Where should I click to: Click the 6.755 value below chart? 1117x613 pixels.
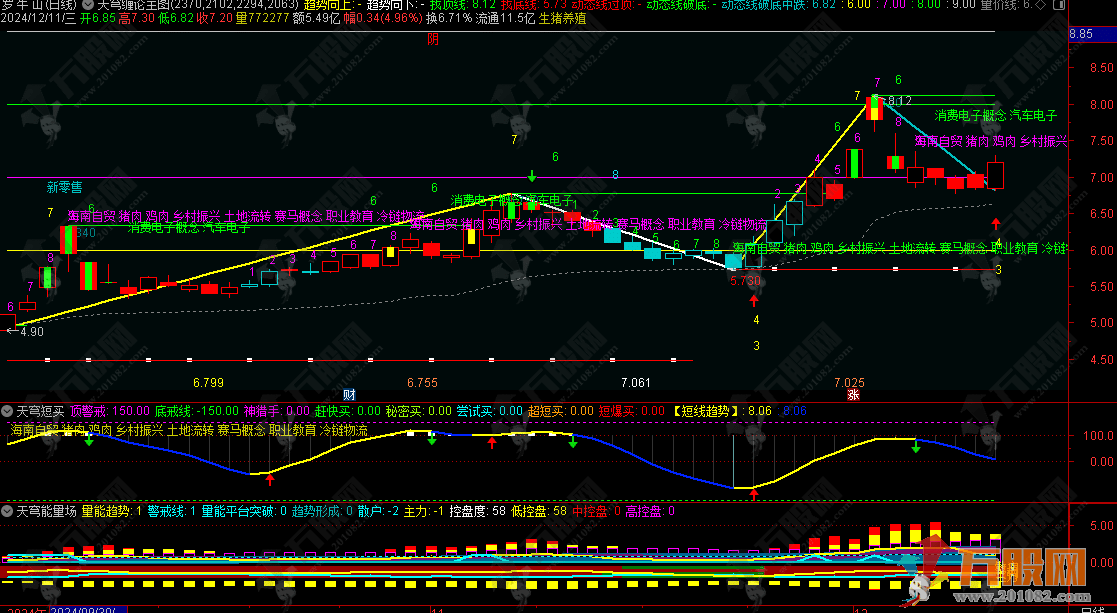click(x=422, y=382)
